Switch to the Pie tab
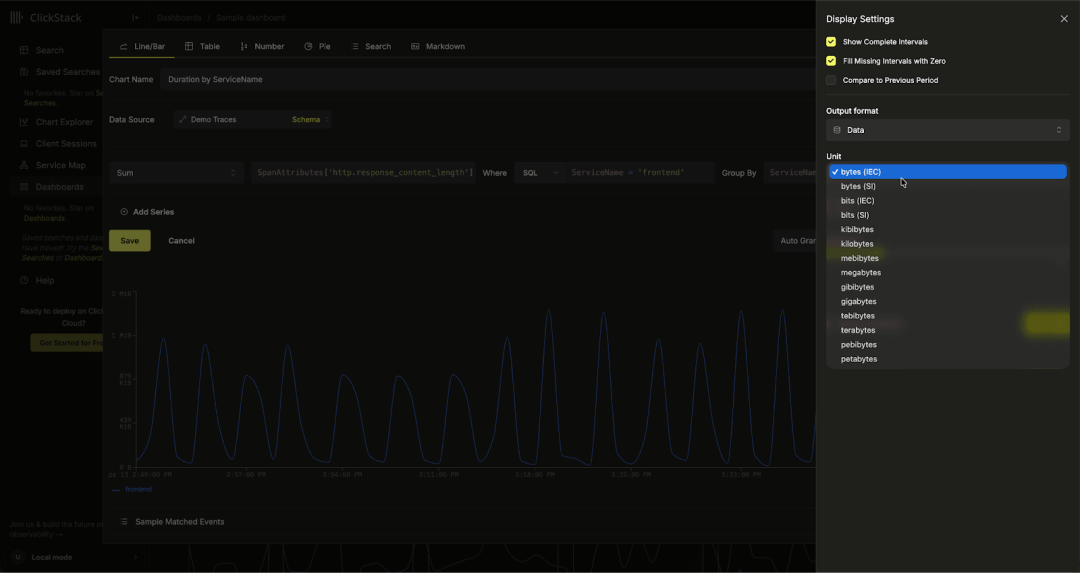The image size is (1080, 573). click(x=318, y=47)
